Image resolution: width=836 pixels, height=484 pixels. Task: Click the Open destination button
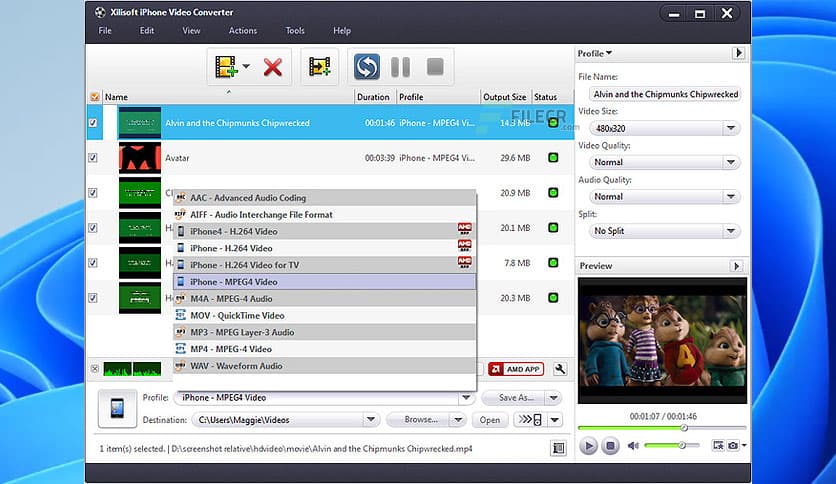coord(489,420)
